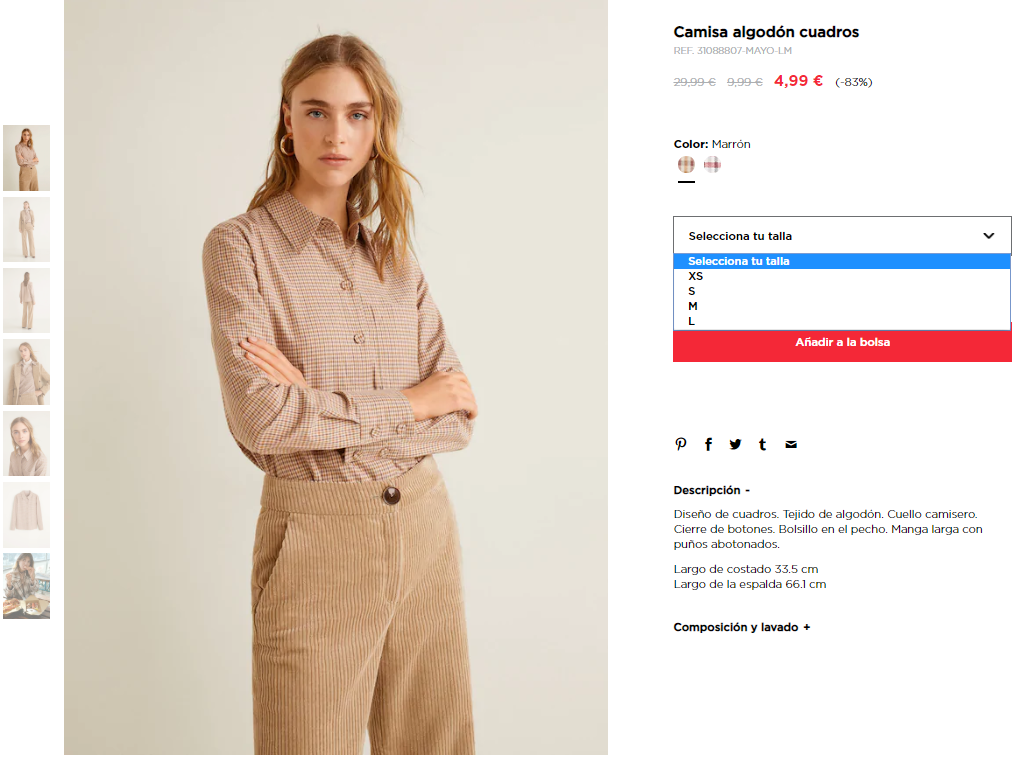The width and height of the screenshot is (1019, 758).
Task: View full-body front thumbnail, second in strip
Action: (27, 229)
